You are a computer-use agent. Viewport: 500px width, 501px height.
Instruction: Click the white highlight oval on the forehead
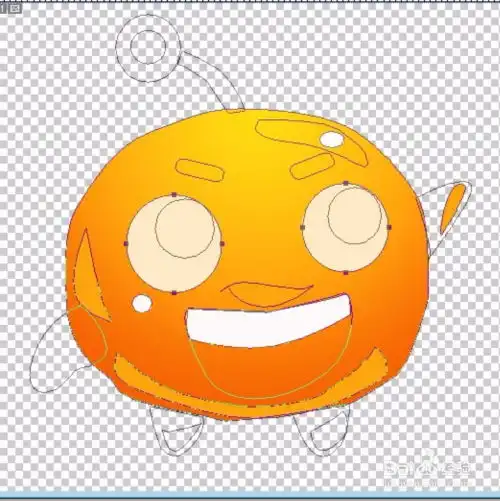pyautogui.click(x=331, y=139)
